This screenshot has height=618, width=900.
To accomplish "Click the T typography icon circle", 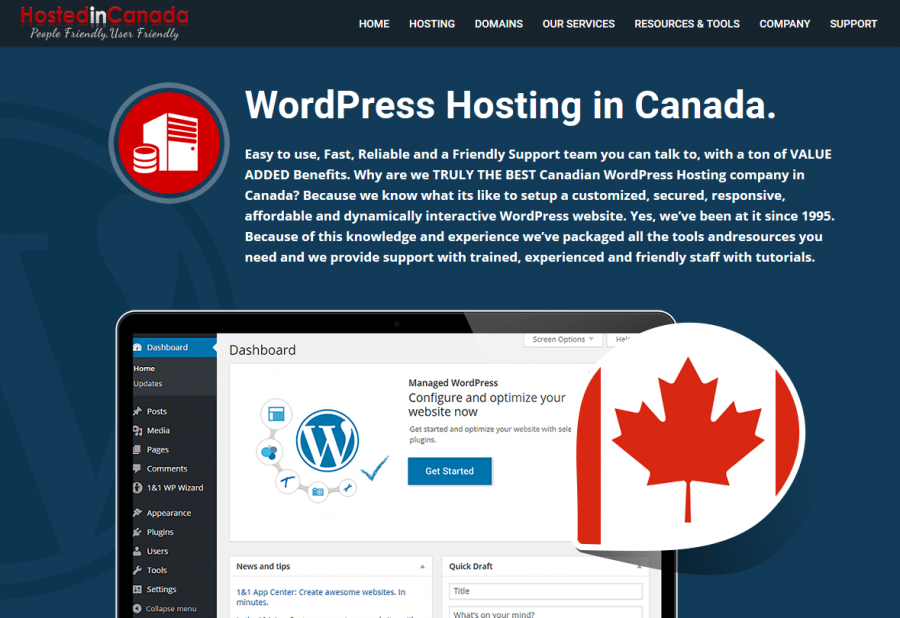I will [287, 481].
